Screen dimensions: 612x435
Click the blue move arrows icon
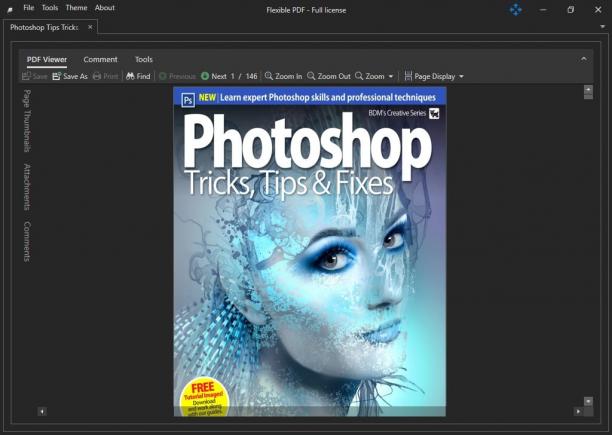pyautogui.click(x=516, y=9)
